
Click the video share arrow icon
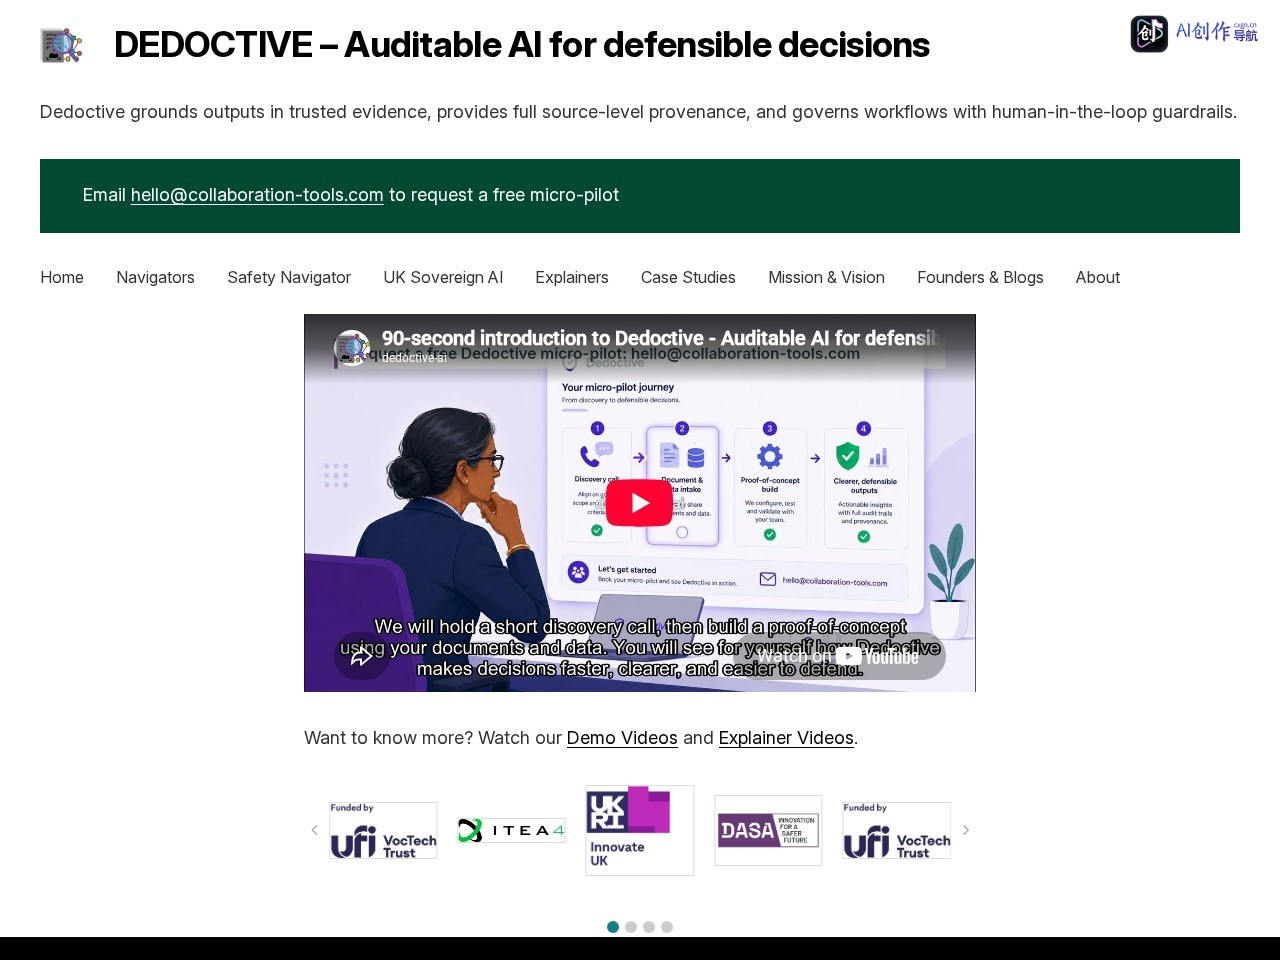(361, 656)
